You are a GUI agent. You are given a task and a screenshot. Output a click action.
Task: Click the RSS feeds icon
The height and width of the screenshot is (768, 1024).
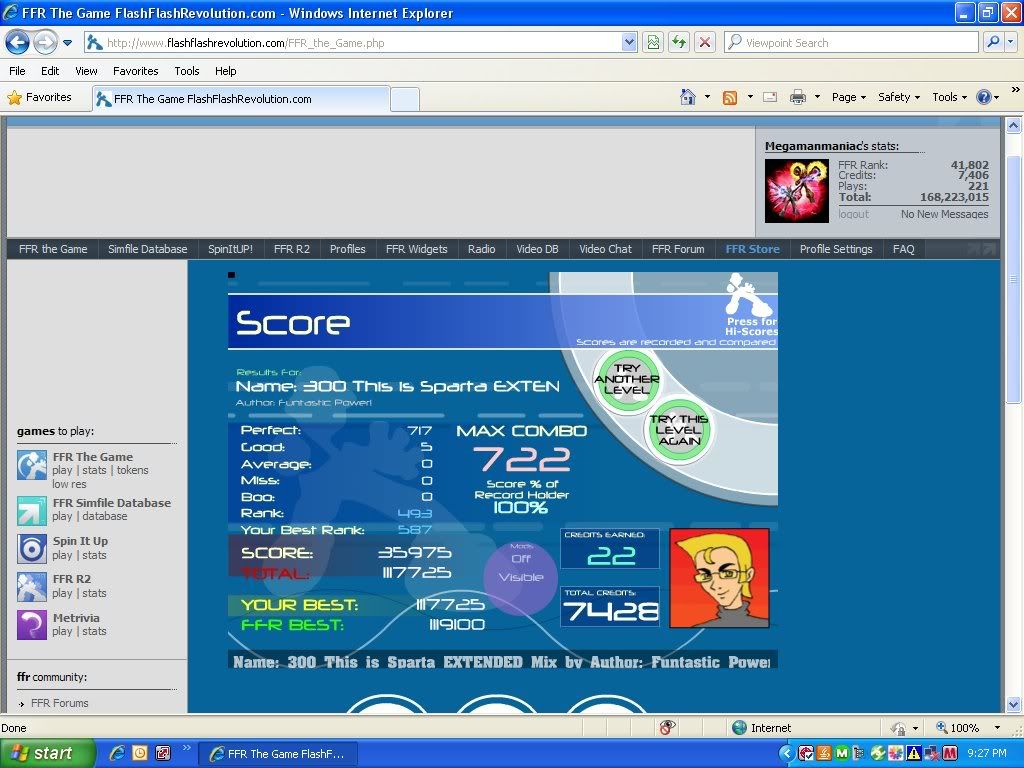(x=730, y=97)
